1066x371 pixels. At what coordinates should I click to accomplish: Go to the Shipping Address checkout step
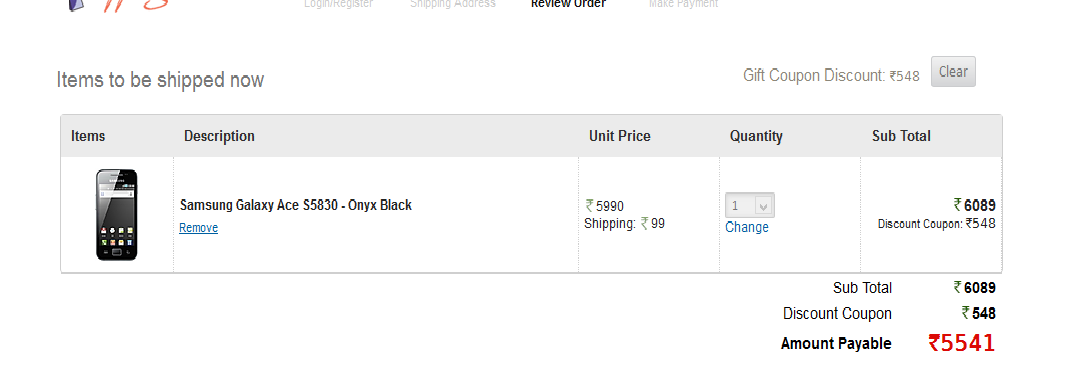point(453,4)
